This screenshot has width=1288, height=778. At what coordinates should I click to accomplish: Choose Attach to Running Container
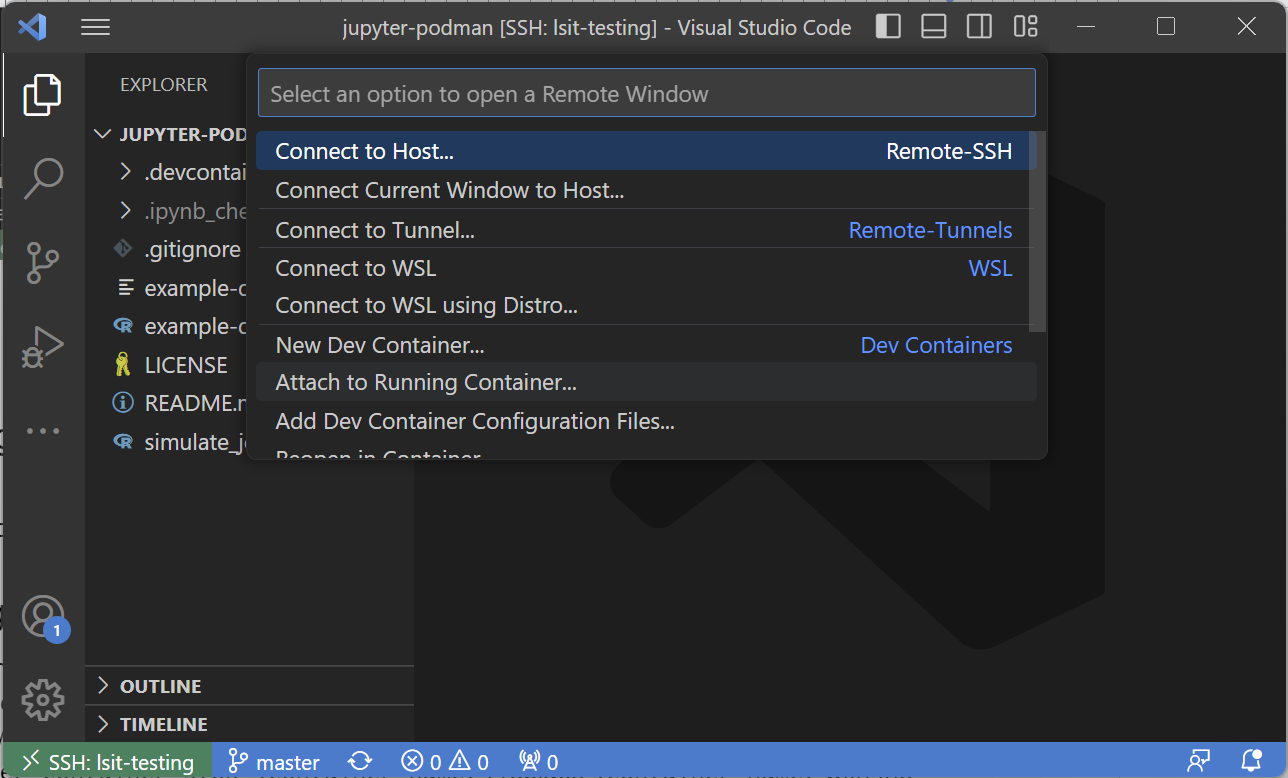click(426, 382)
